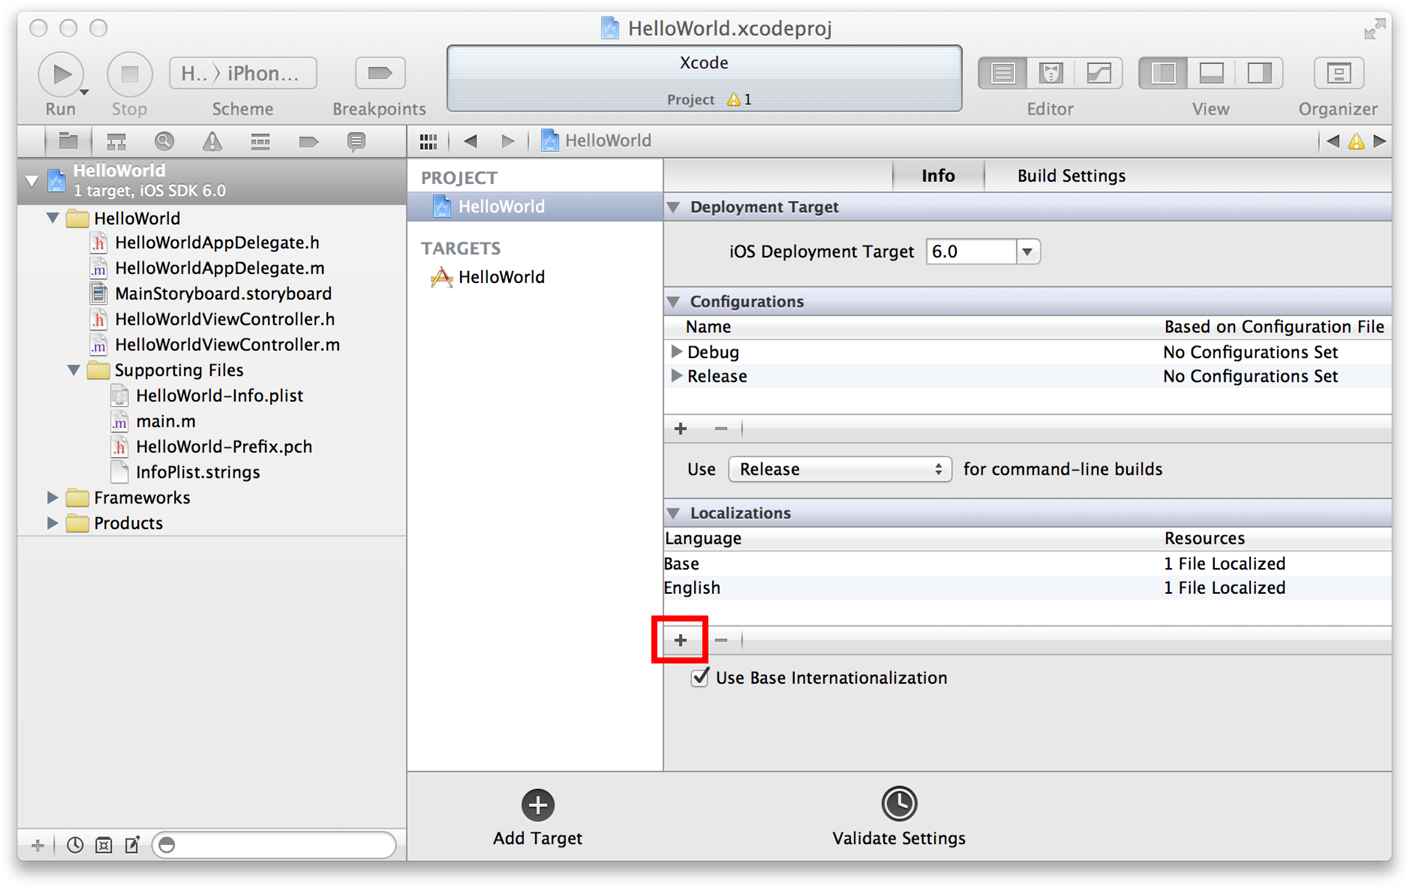Uncheck Use Base Internationalization
Image resolution: width=1409 pixels, height=887 pixels.
pos(700,677)
